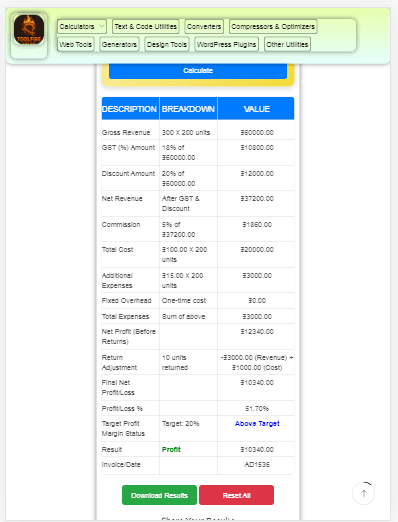Select the Fixed Overhead row label
The image size is (398, 522).
tap(126, 300)
